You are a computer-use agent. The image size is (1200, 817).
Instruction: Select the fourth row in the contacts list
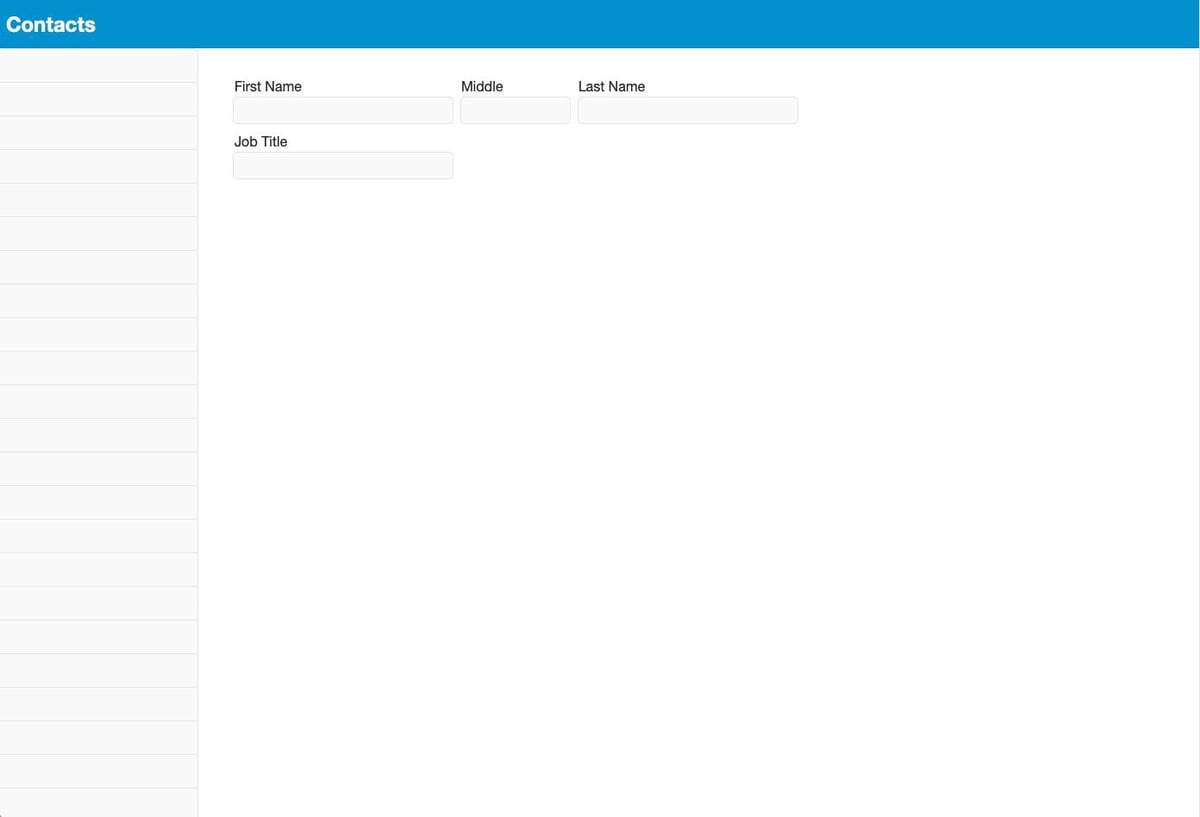click(x=98, y=166)
